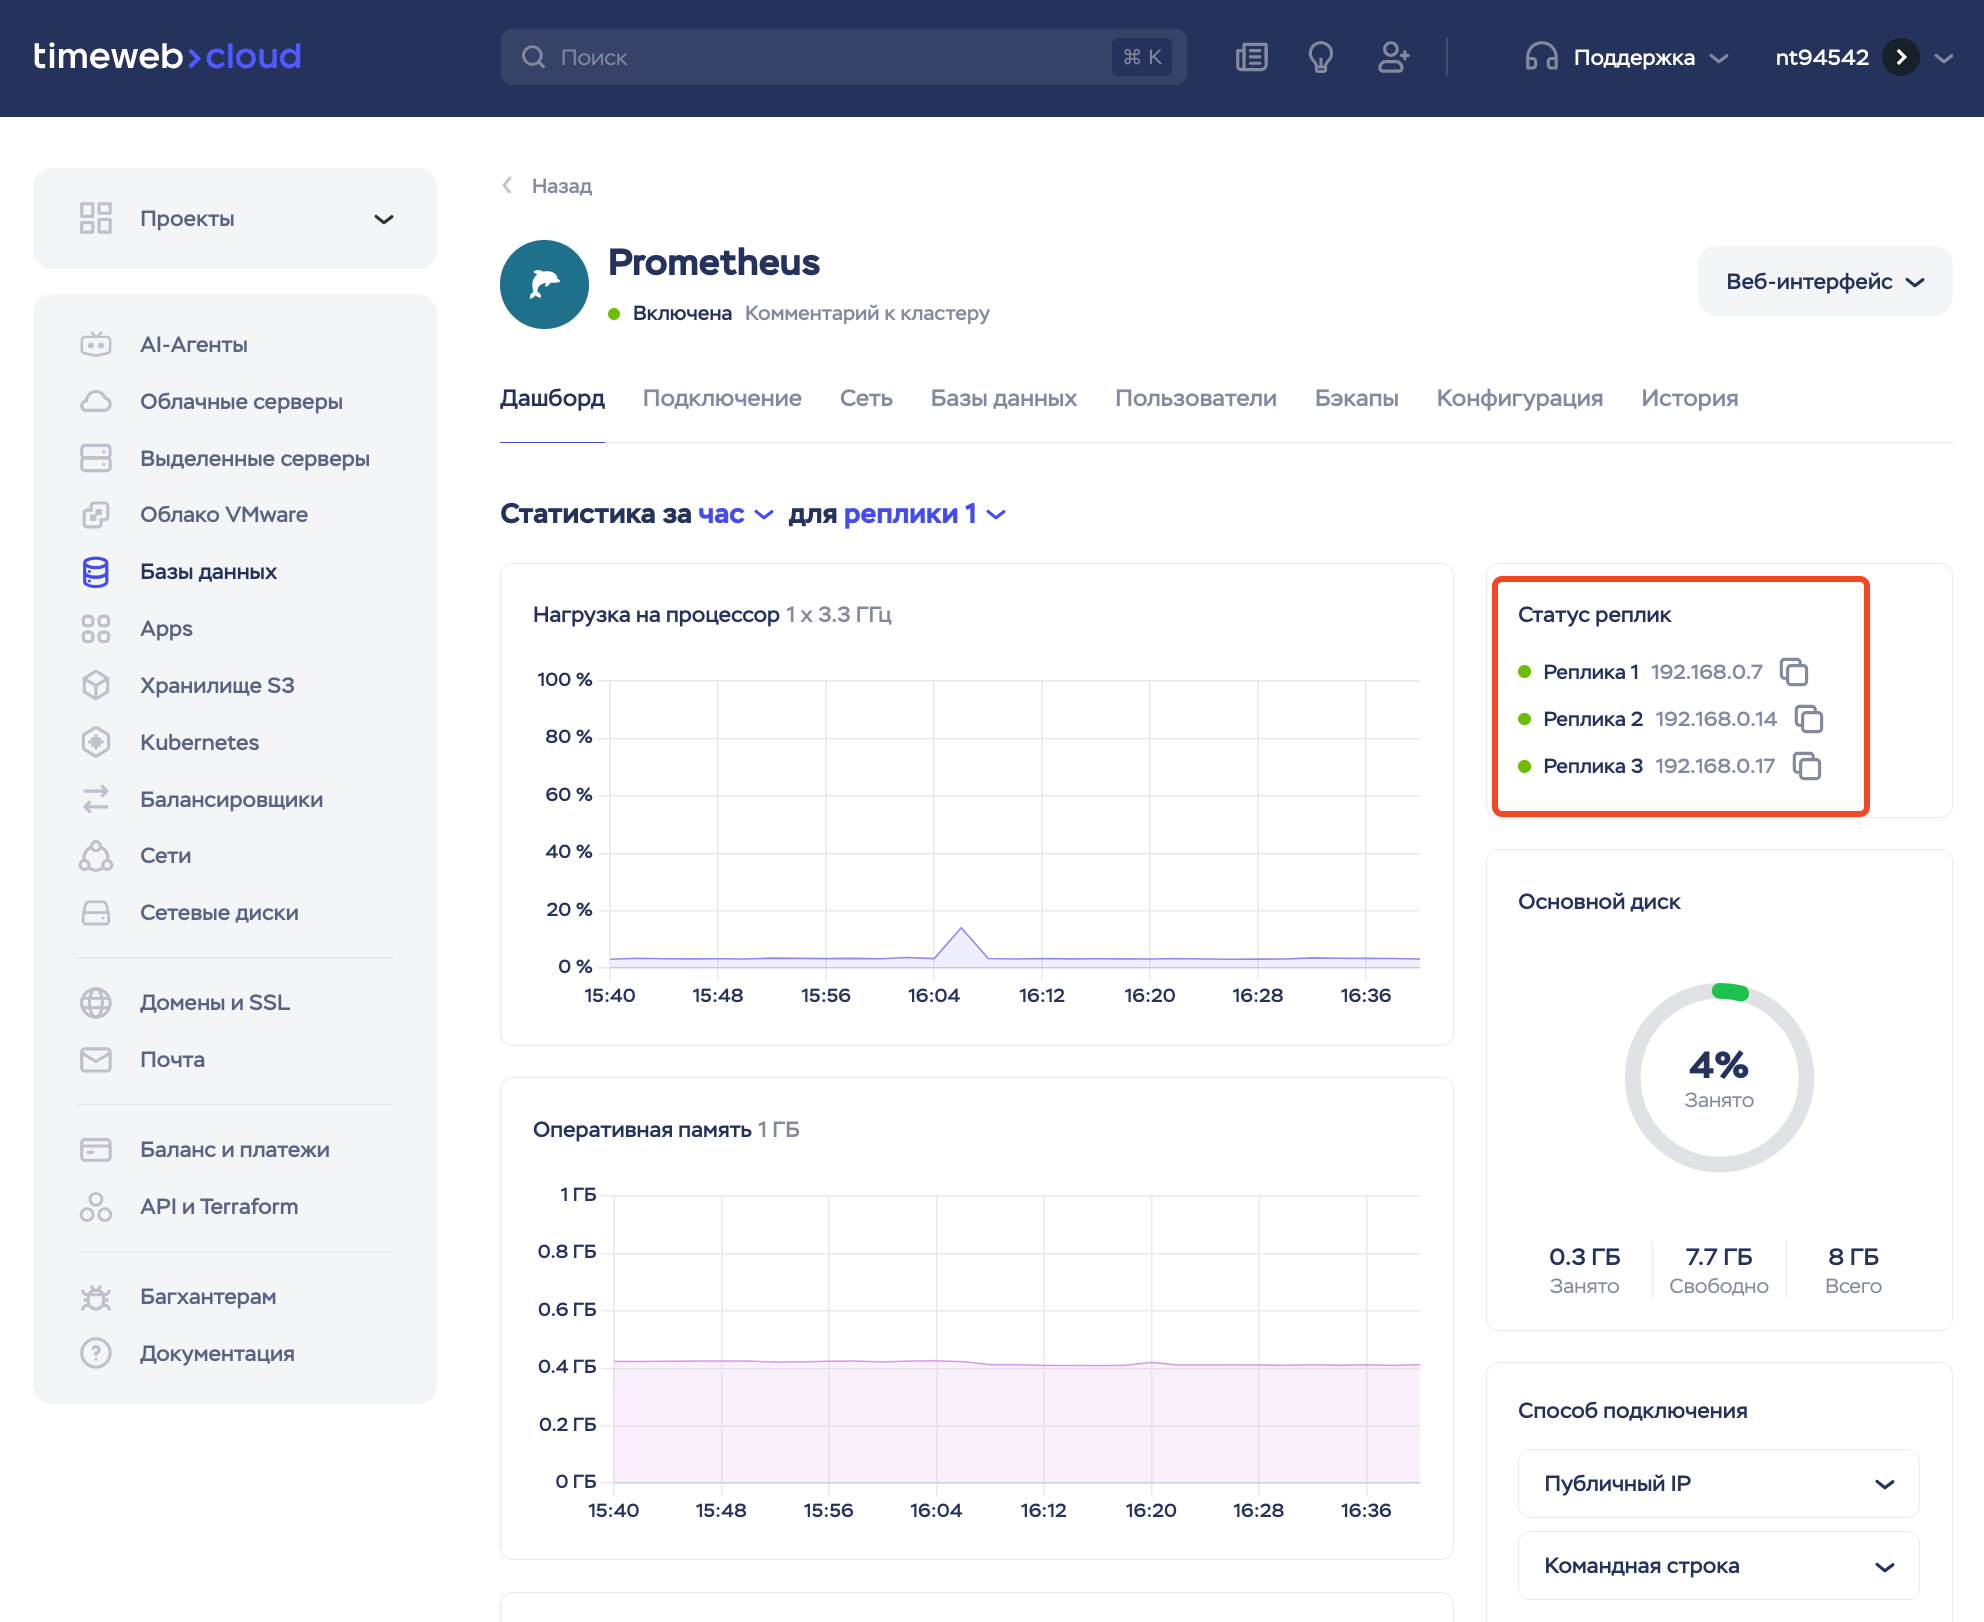Go to S3 storage section
1984x1622 pixels.
coord(216,685)
